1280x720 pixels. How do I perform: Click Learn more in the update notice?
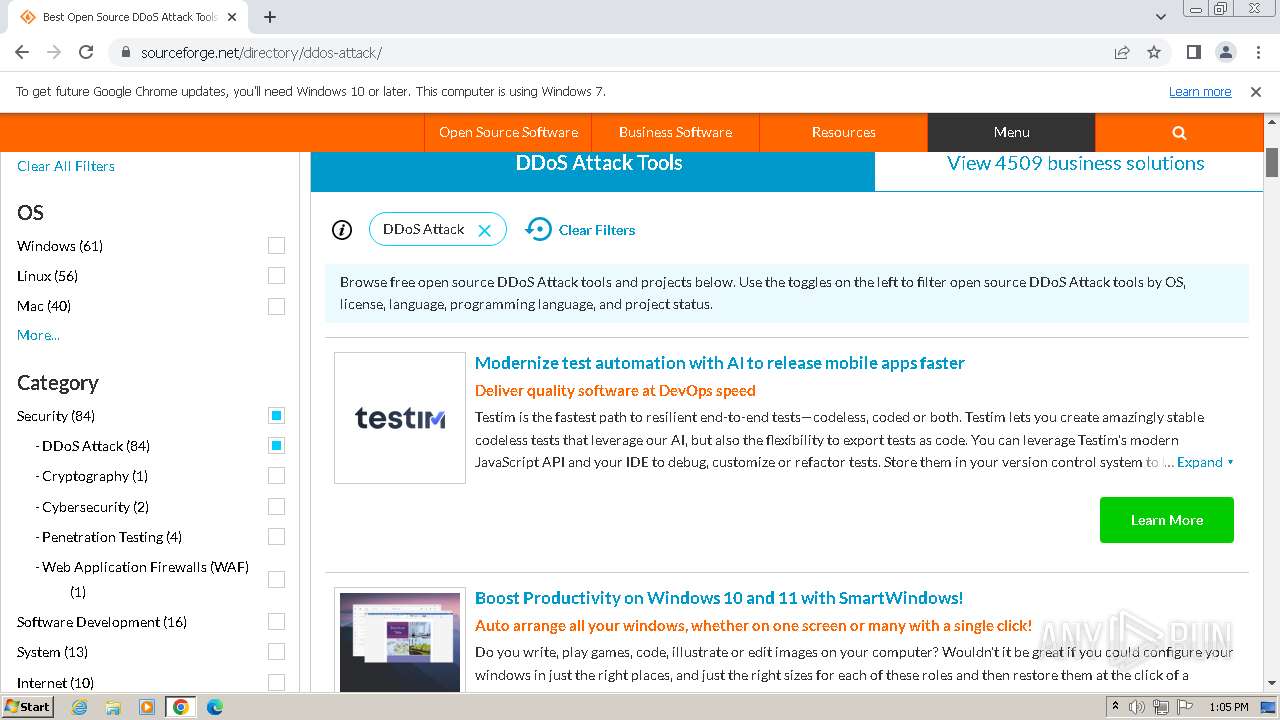1200,91
